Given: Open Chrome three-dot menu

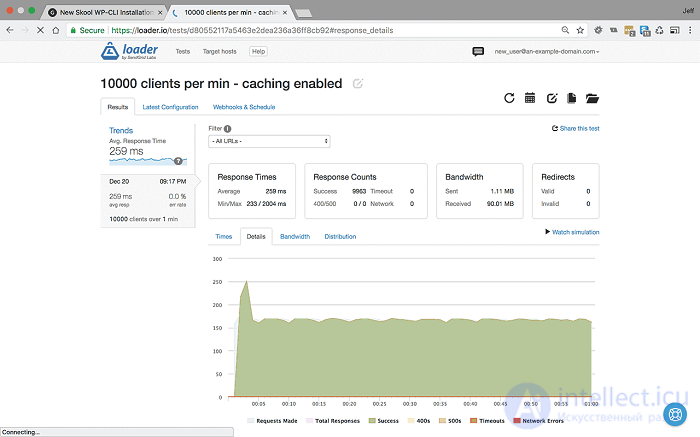Looking at the screenshot, I should (x=690, y=30).
